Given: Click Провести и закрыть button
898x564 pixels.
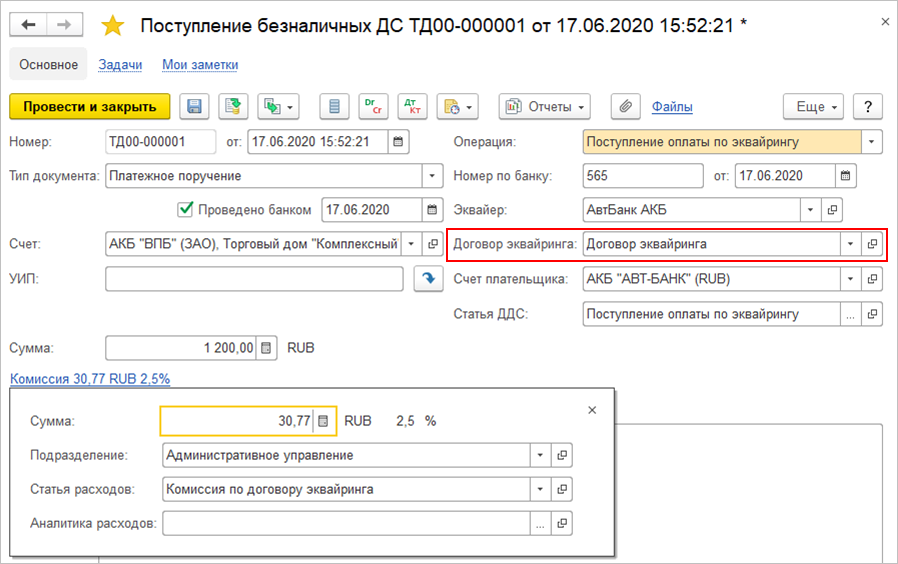Looking at the screenshot, I should click(90, 107).
